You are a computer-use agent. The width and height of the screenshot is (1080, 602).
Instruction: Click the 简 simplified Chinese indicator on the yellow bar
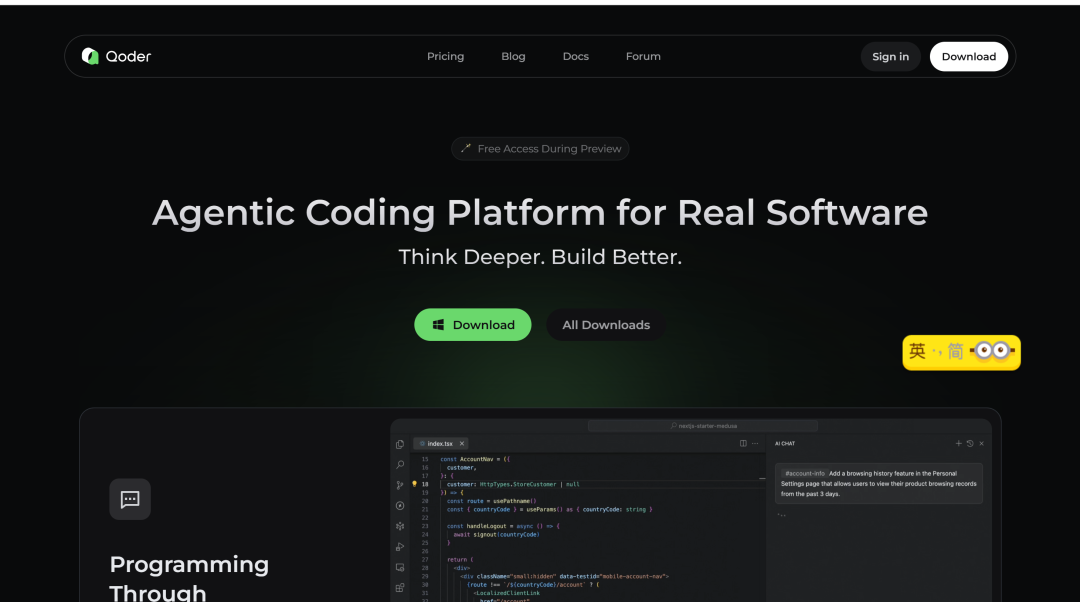[955, 351]
